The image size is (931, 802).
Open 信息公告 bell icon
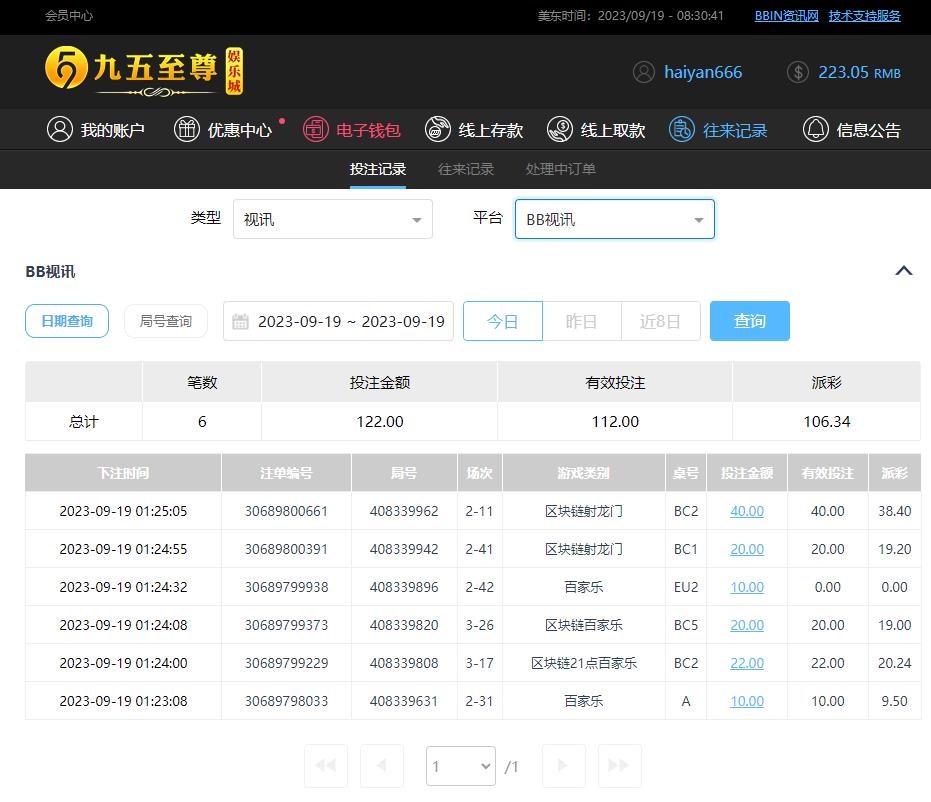(816, 129)
